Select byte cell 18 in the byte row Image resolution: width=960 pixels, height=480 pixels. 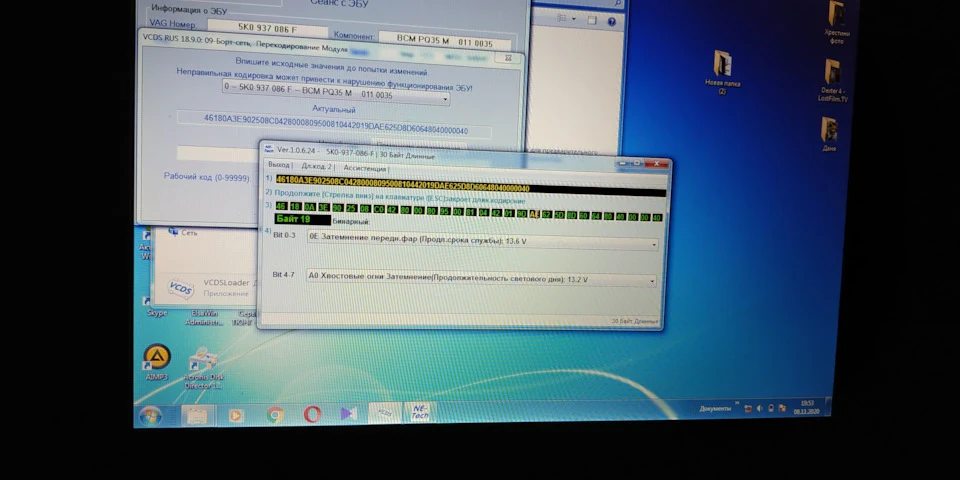click(296, 207)
